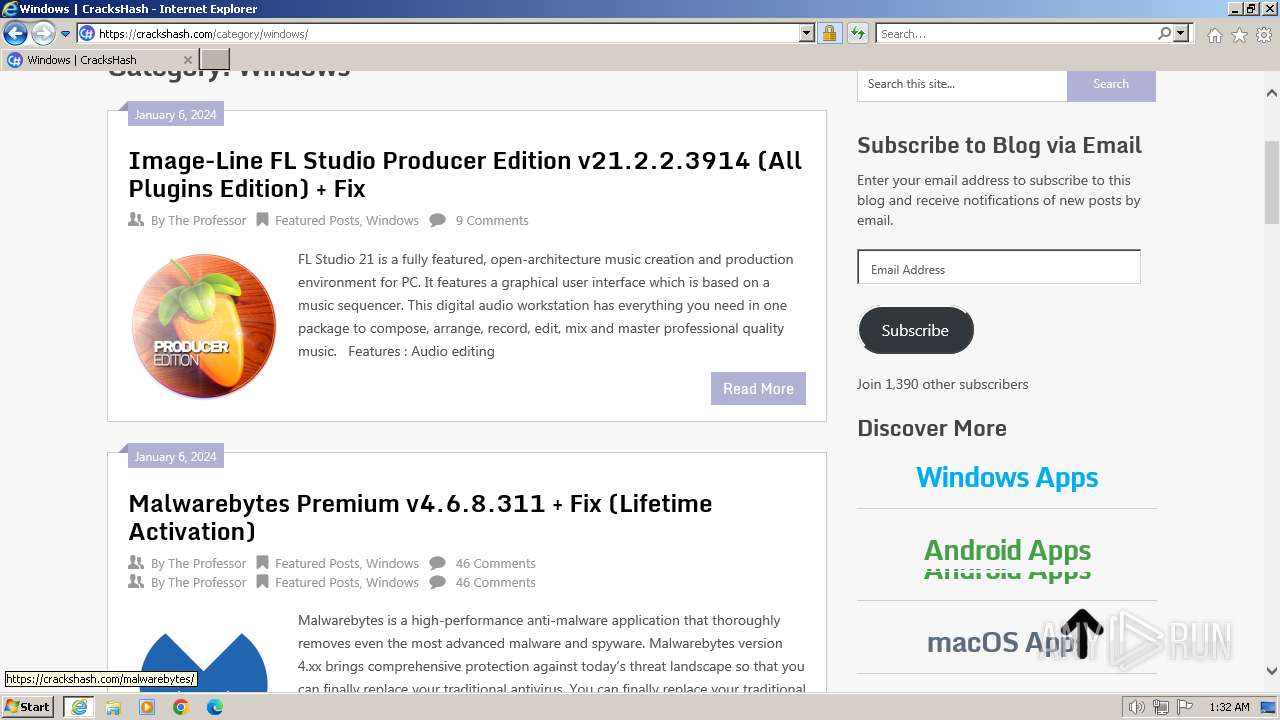Click Internet Explorer taskbar icon
This screenshot has height=720, width=1280.
[78, 707]
